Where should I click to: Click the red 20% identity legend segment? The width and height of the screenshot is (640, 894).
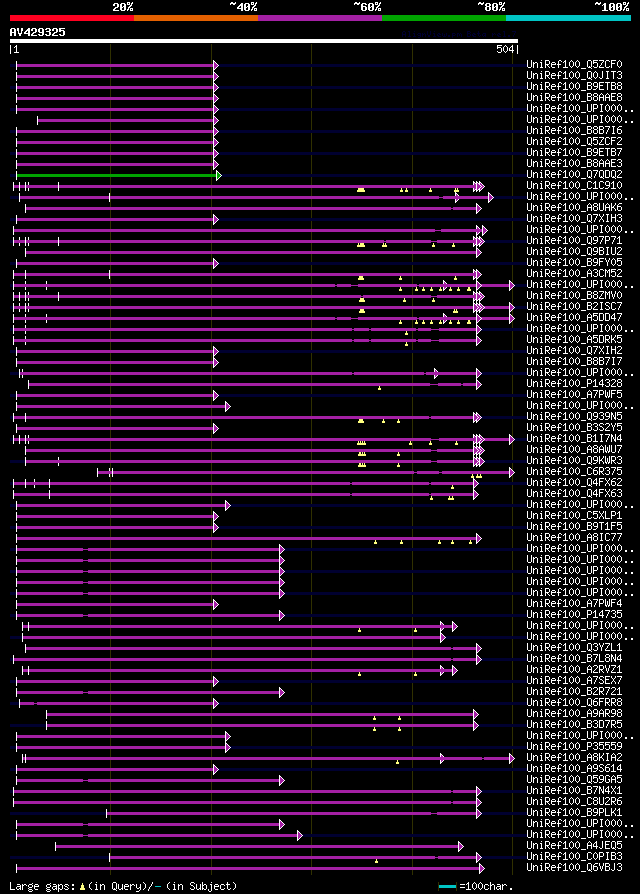[x=72, y=18]
